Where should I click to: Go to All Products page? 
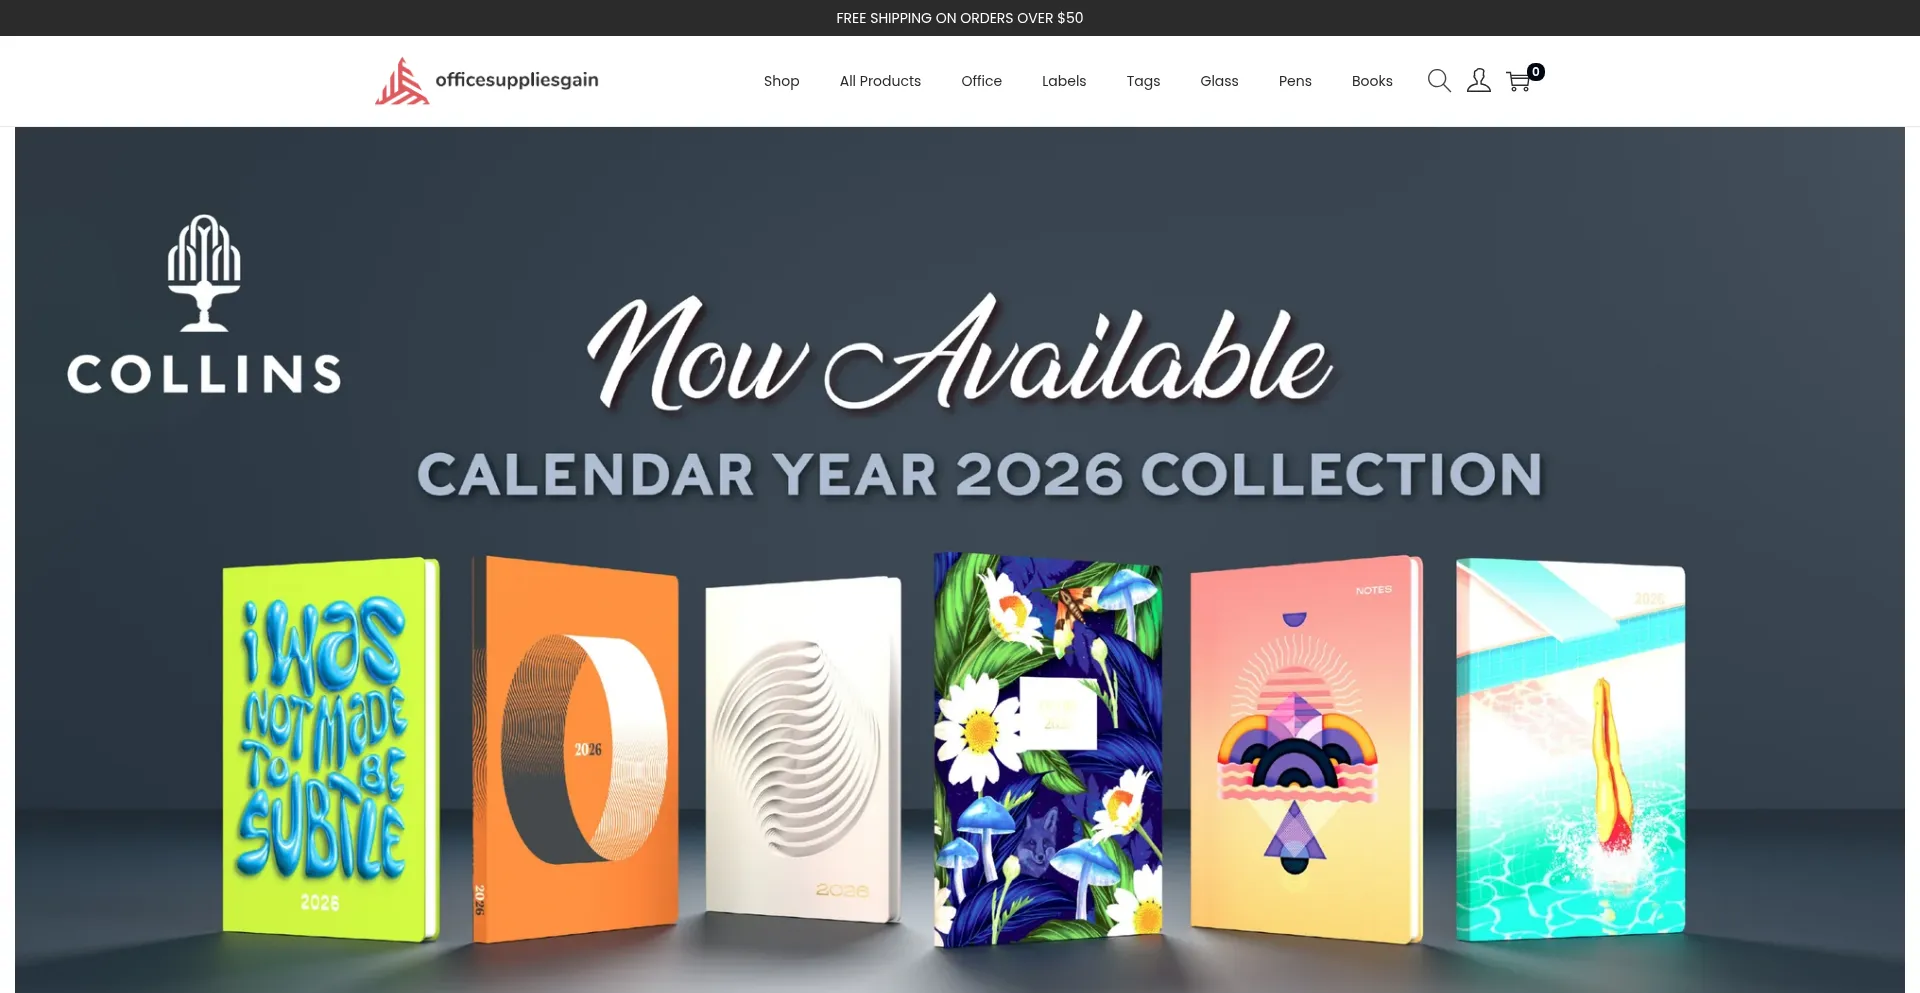(880, 81)
